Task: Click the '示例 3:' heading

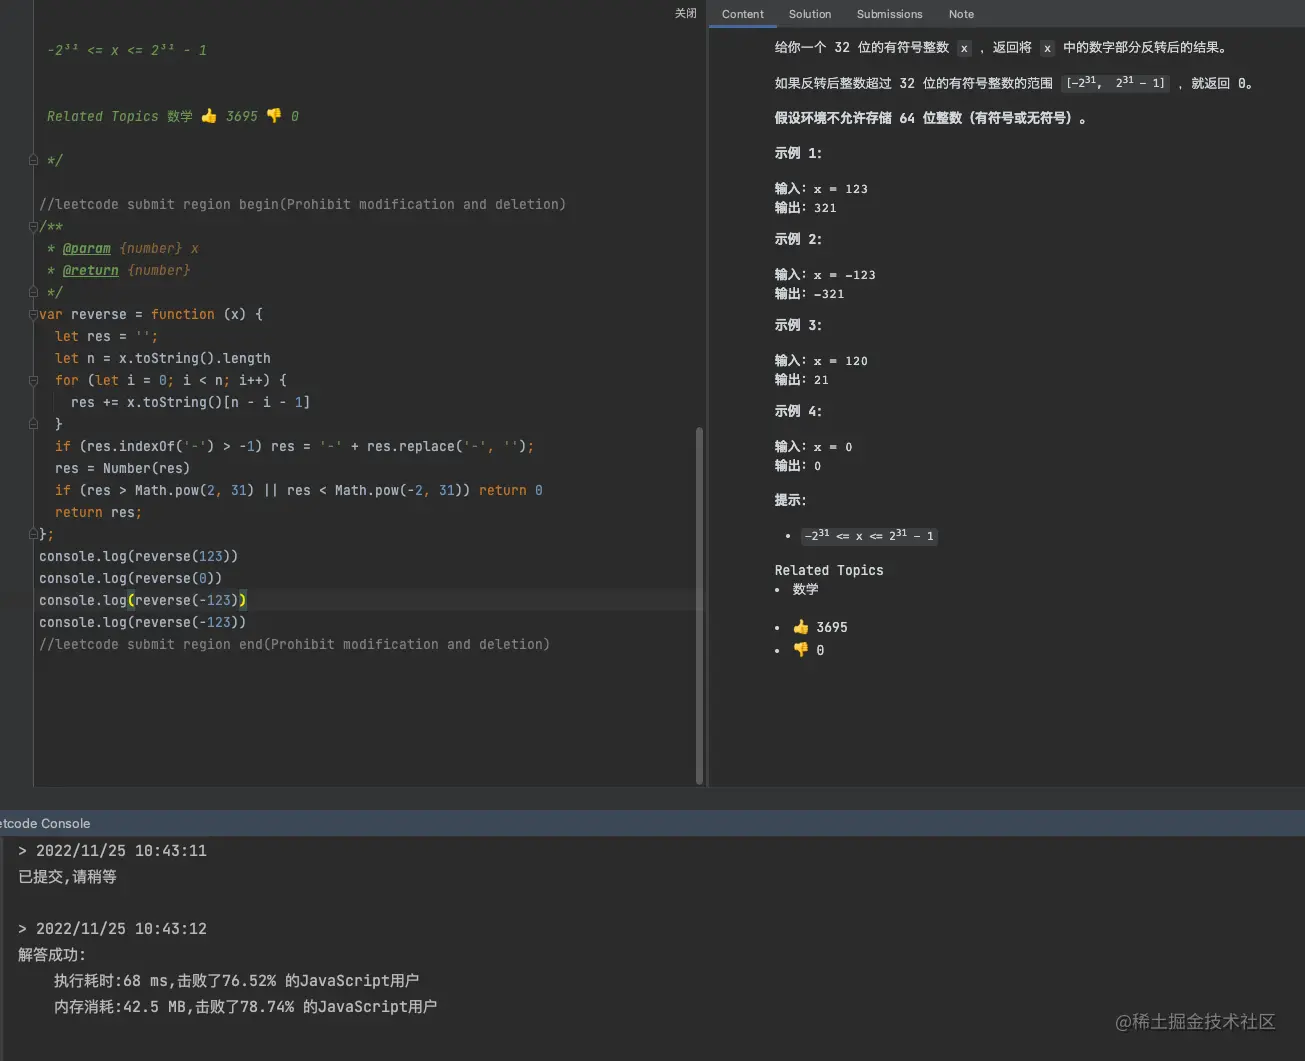Action: tap(798, 325)
